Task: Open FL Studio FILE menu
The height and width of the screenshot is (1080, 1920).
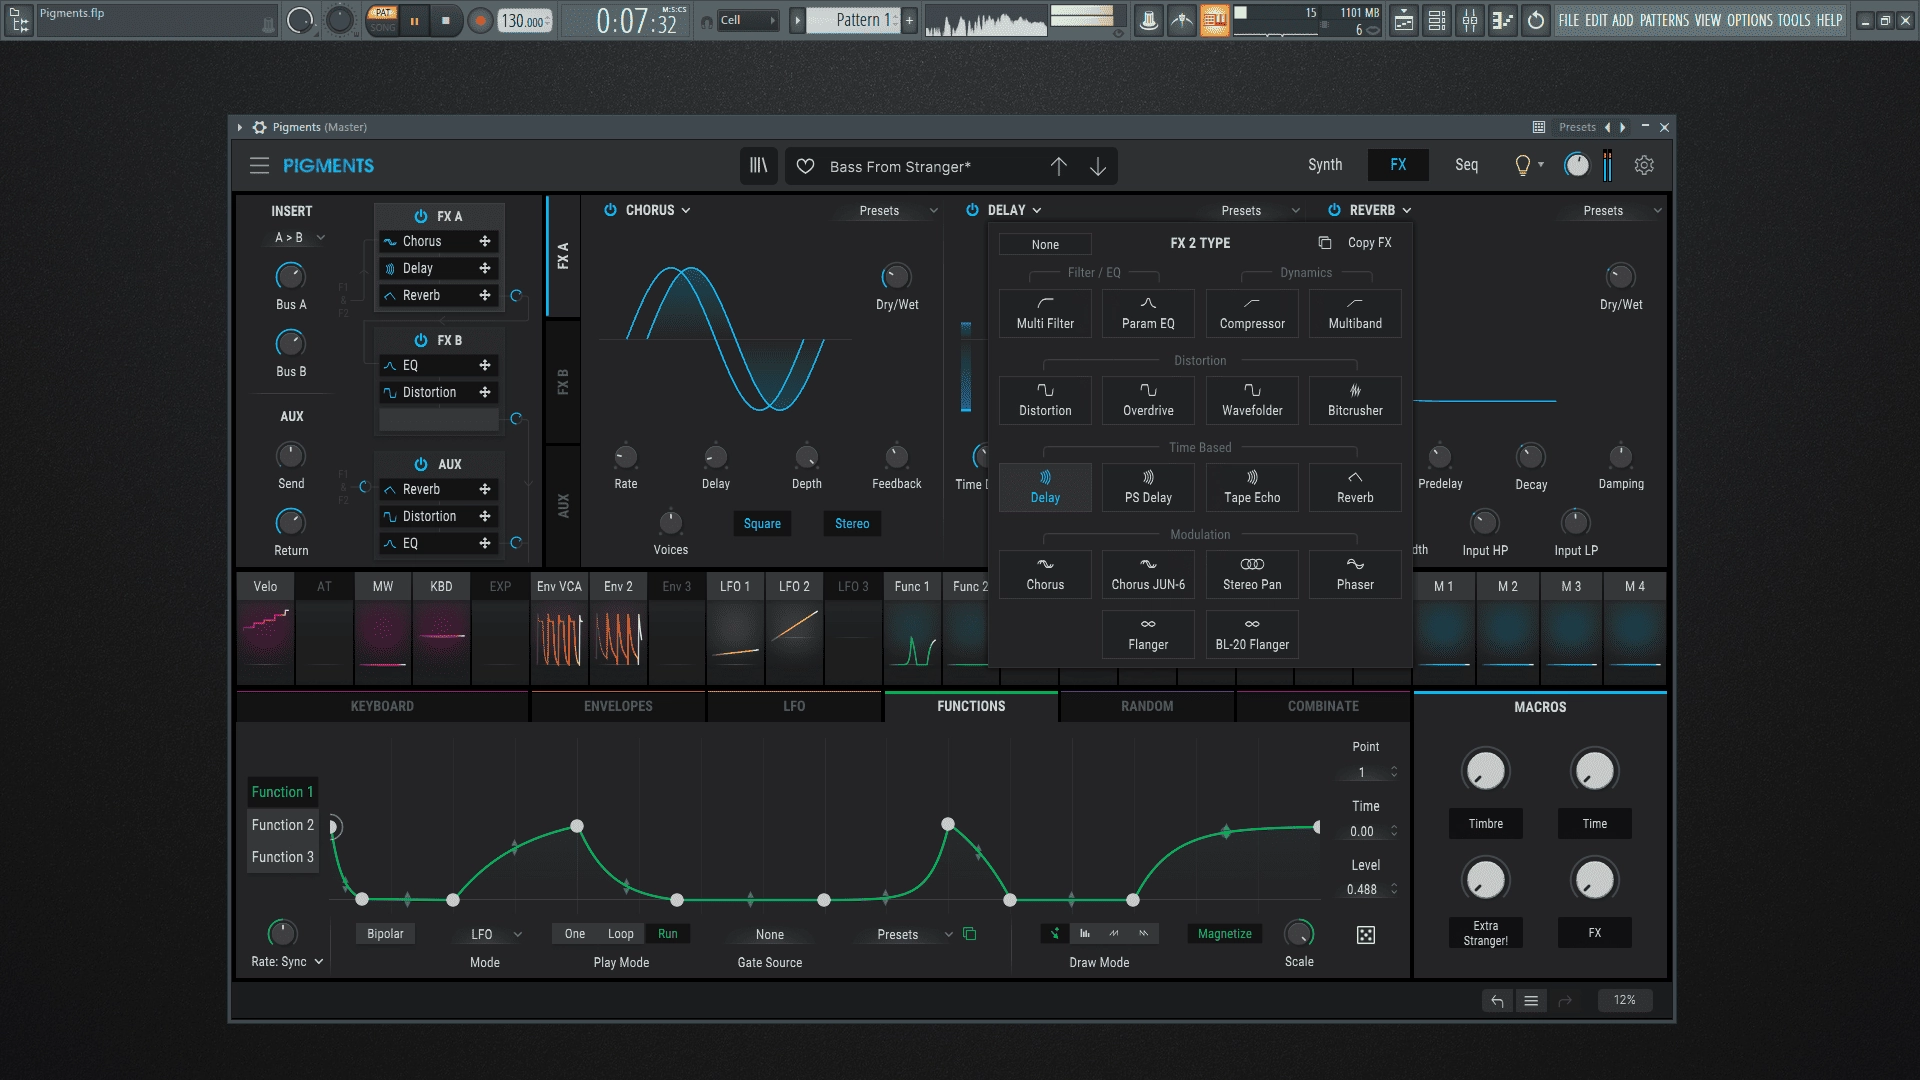Action: point(1569,20)
